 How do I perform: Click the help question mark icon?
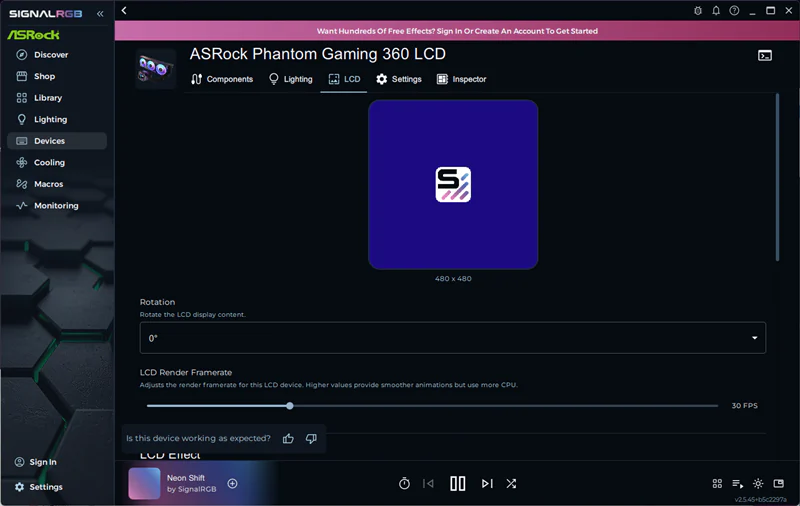point(734,10)
